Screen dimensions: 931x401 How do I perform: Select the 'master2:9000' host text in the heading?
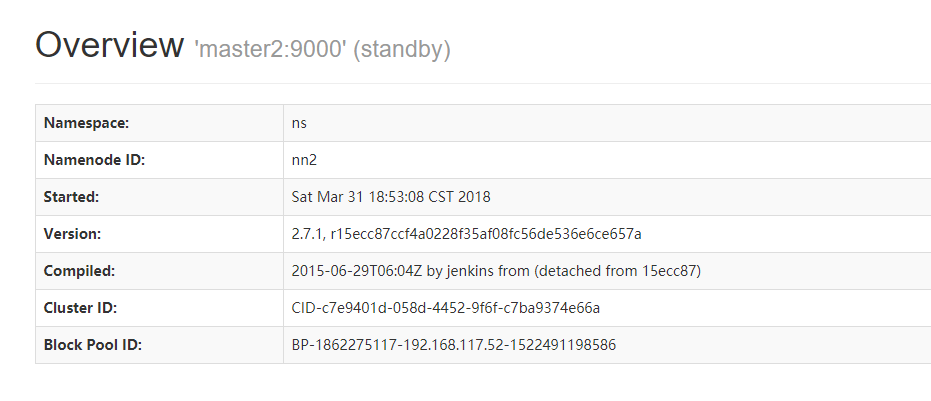pos(270,49)
